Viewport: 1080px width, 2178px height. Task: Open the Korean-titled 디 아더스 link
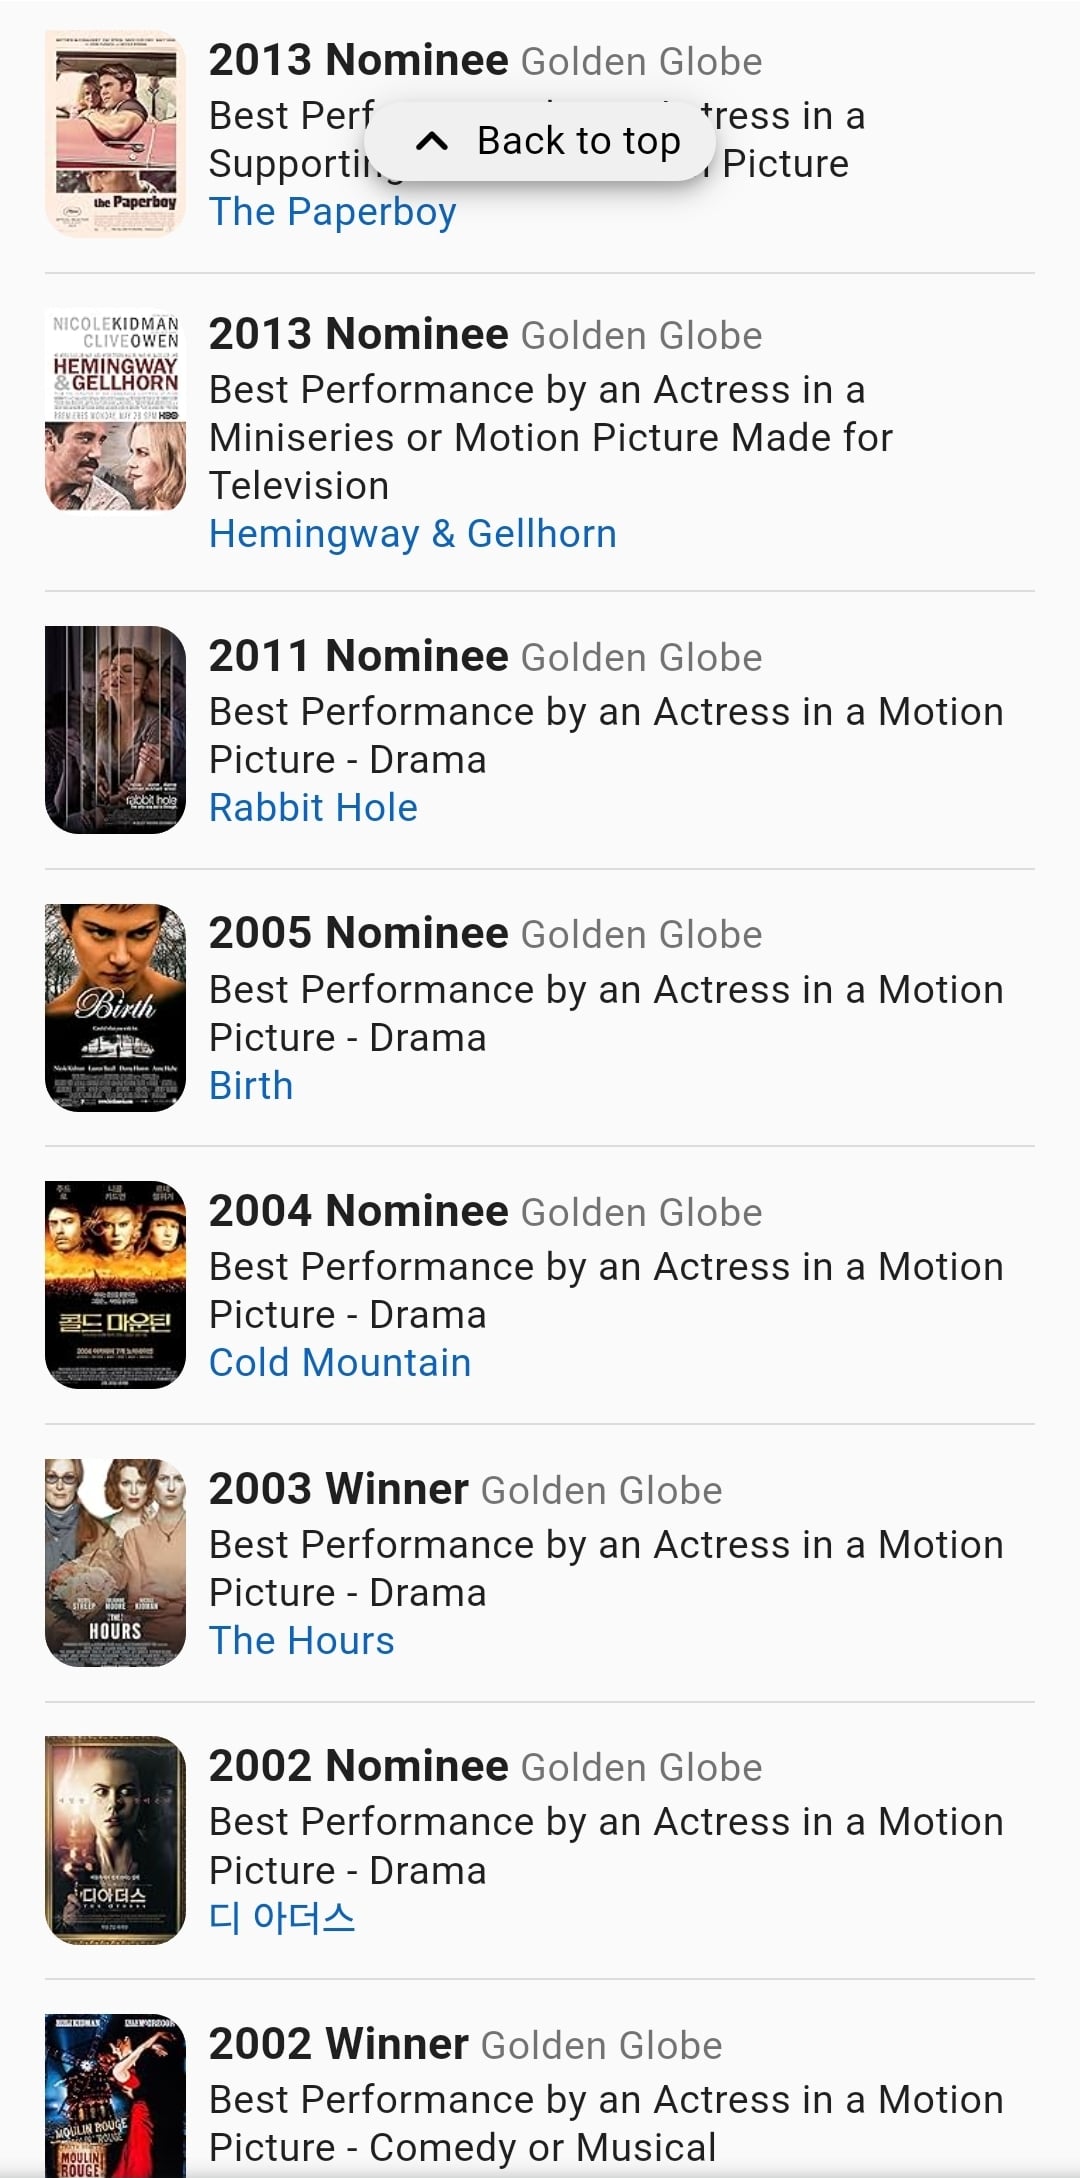pos(282,1918)
